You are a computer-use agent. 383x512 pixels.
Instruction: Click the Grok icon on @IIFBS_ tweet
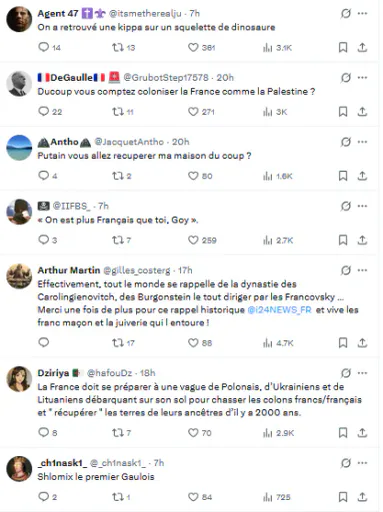(x=346, y=206)
